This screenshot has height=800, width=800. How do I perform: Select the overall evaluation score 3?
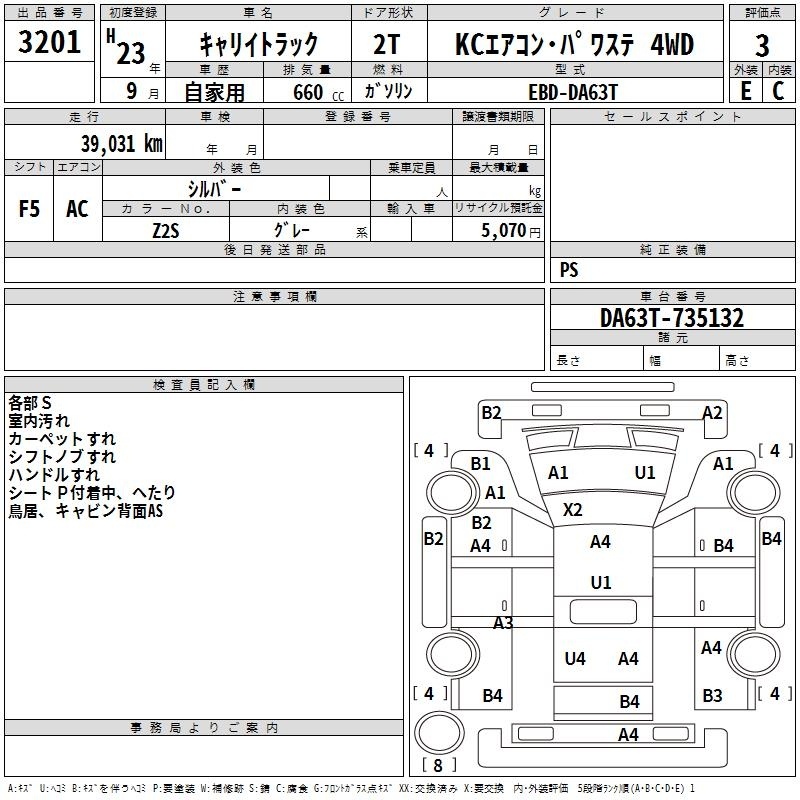coord(762,44)
